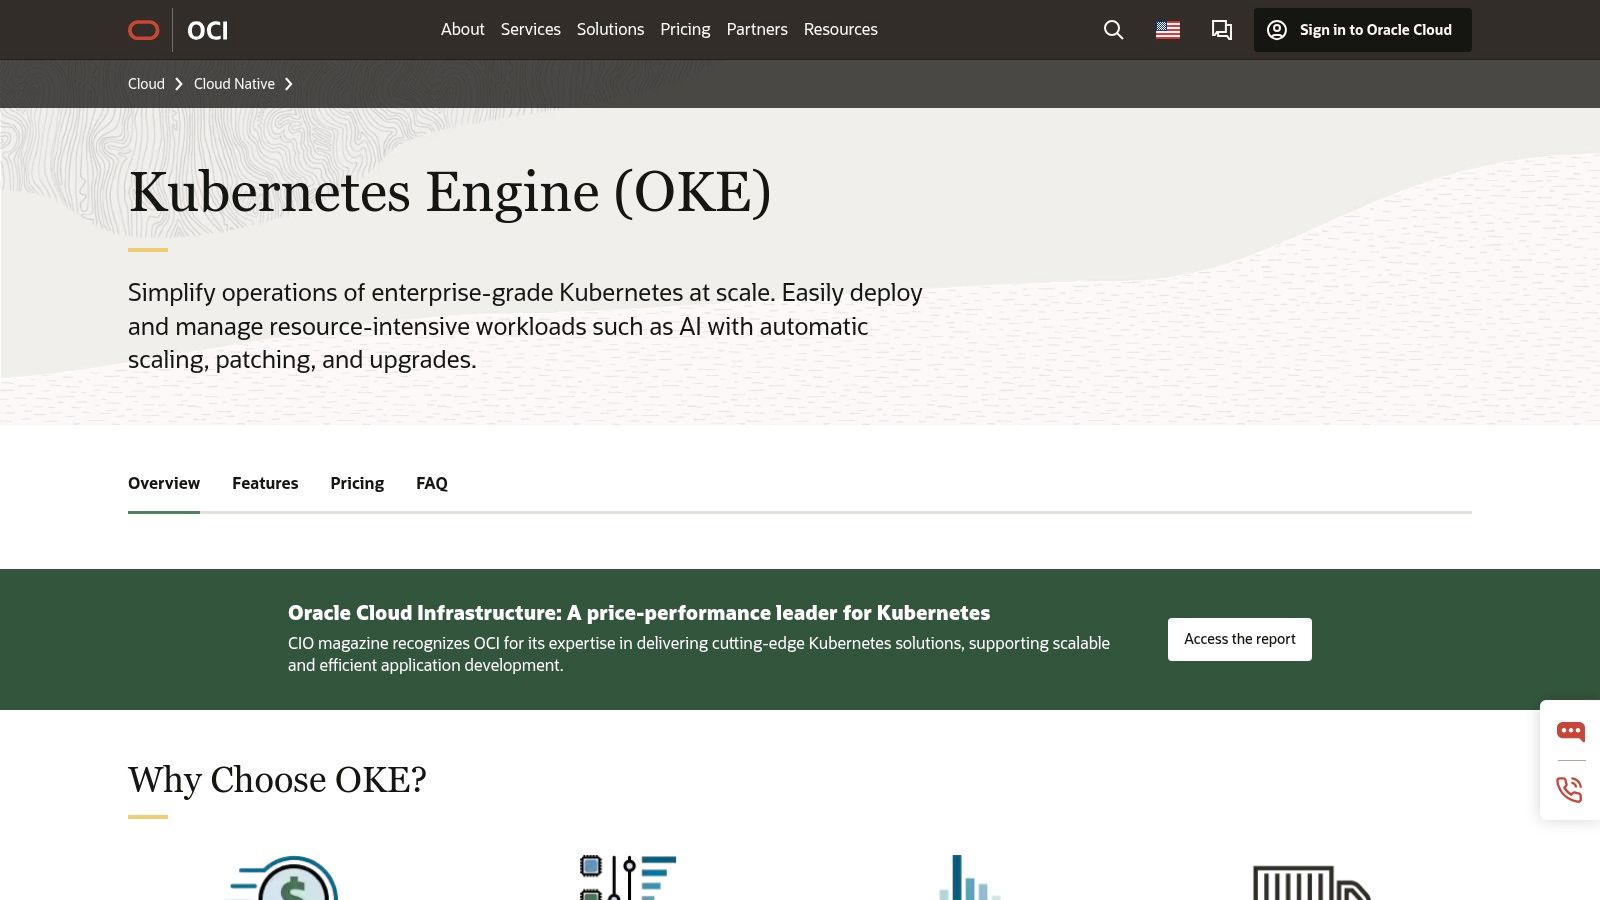Follow the Cloud breadcrumb link
Viewport: 1600px width, 900px height.
145,84
